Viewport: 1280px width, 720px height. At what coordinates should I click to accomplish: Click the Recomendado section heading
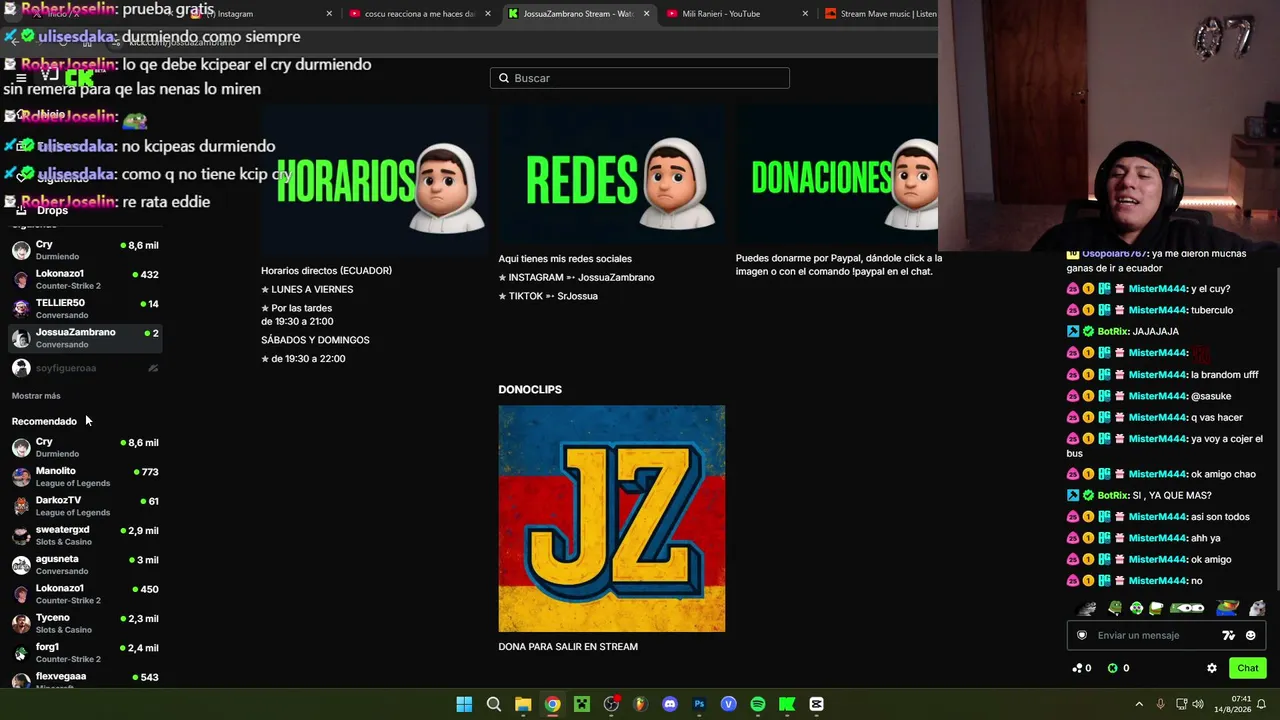click(x=44, y=422)
